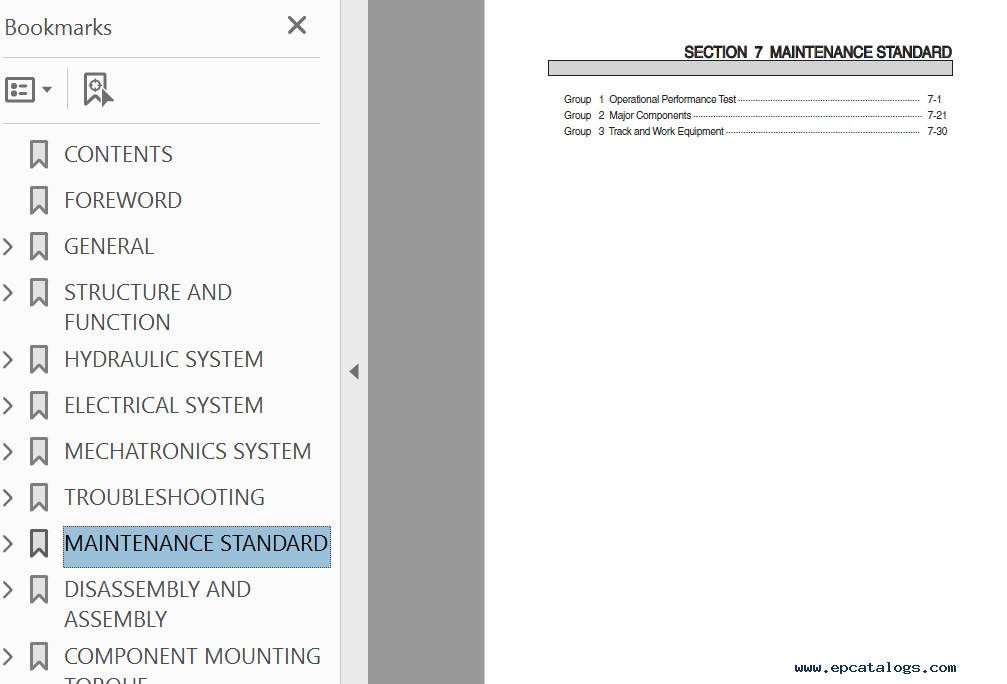The height and width of the screenshot is (684, 1007).
Task: Click the find current bookmark icon
Action: pyautogui.click(x=98, y=89)
